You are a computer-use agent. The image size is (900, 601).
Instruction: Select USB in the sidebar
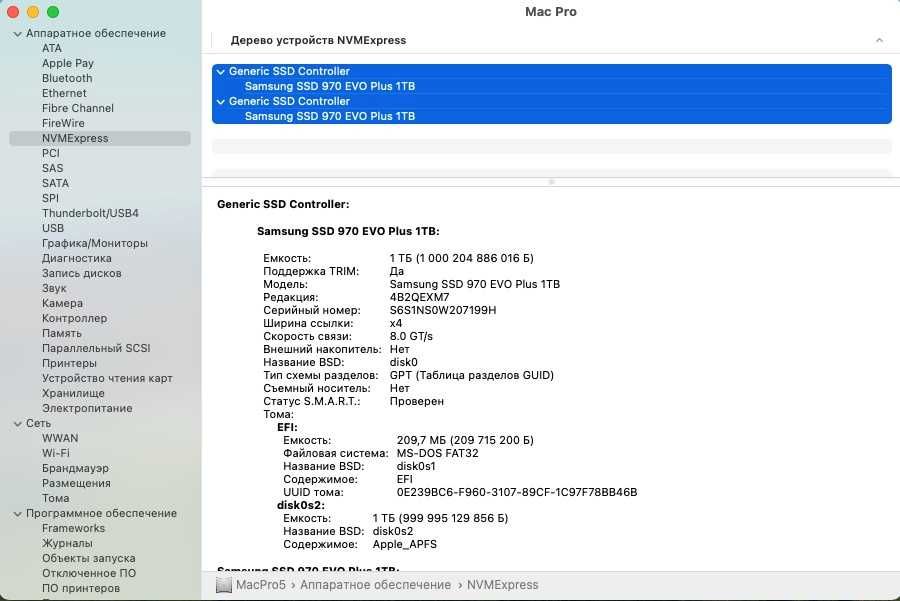[53, 228]
